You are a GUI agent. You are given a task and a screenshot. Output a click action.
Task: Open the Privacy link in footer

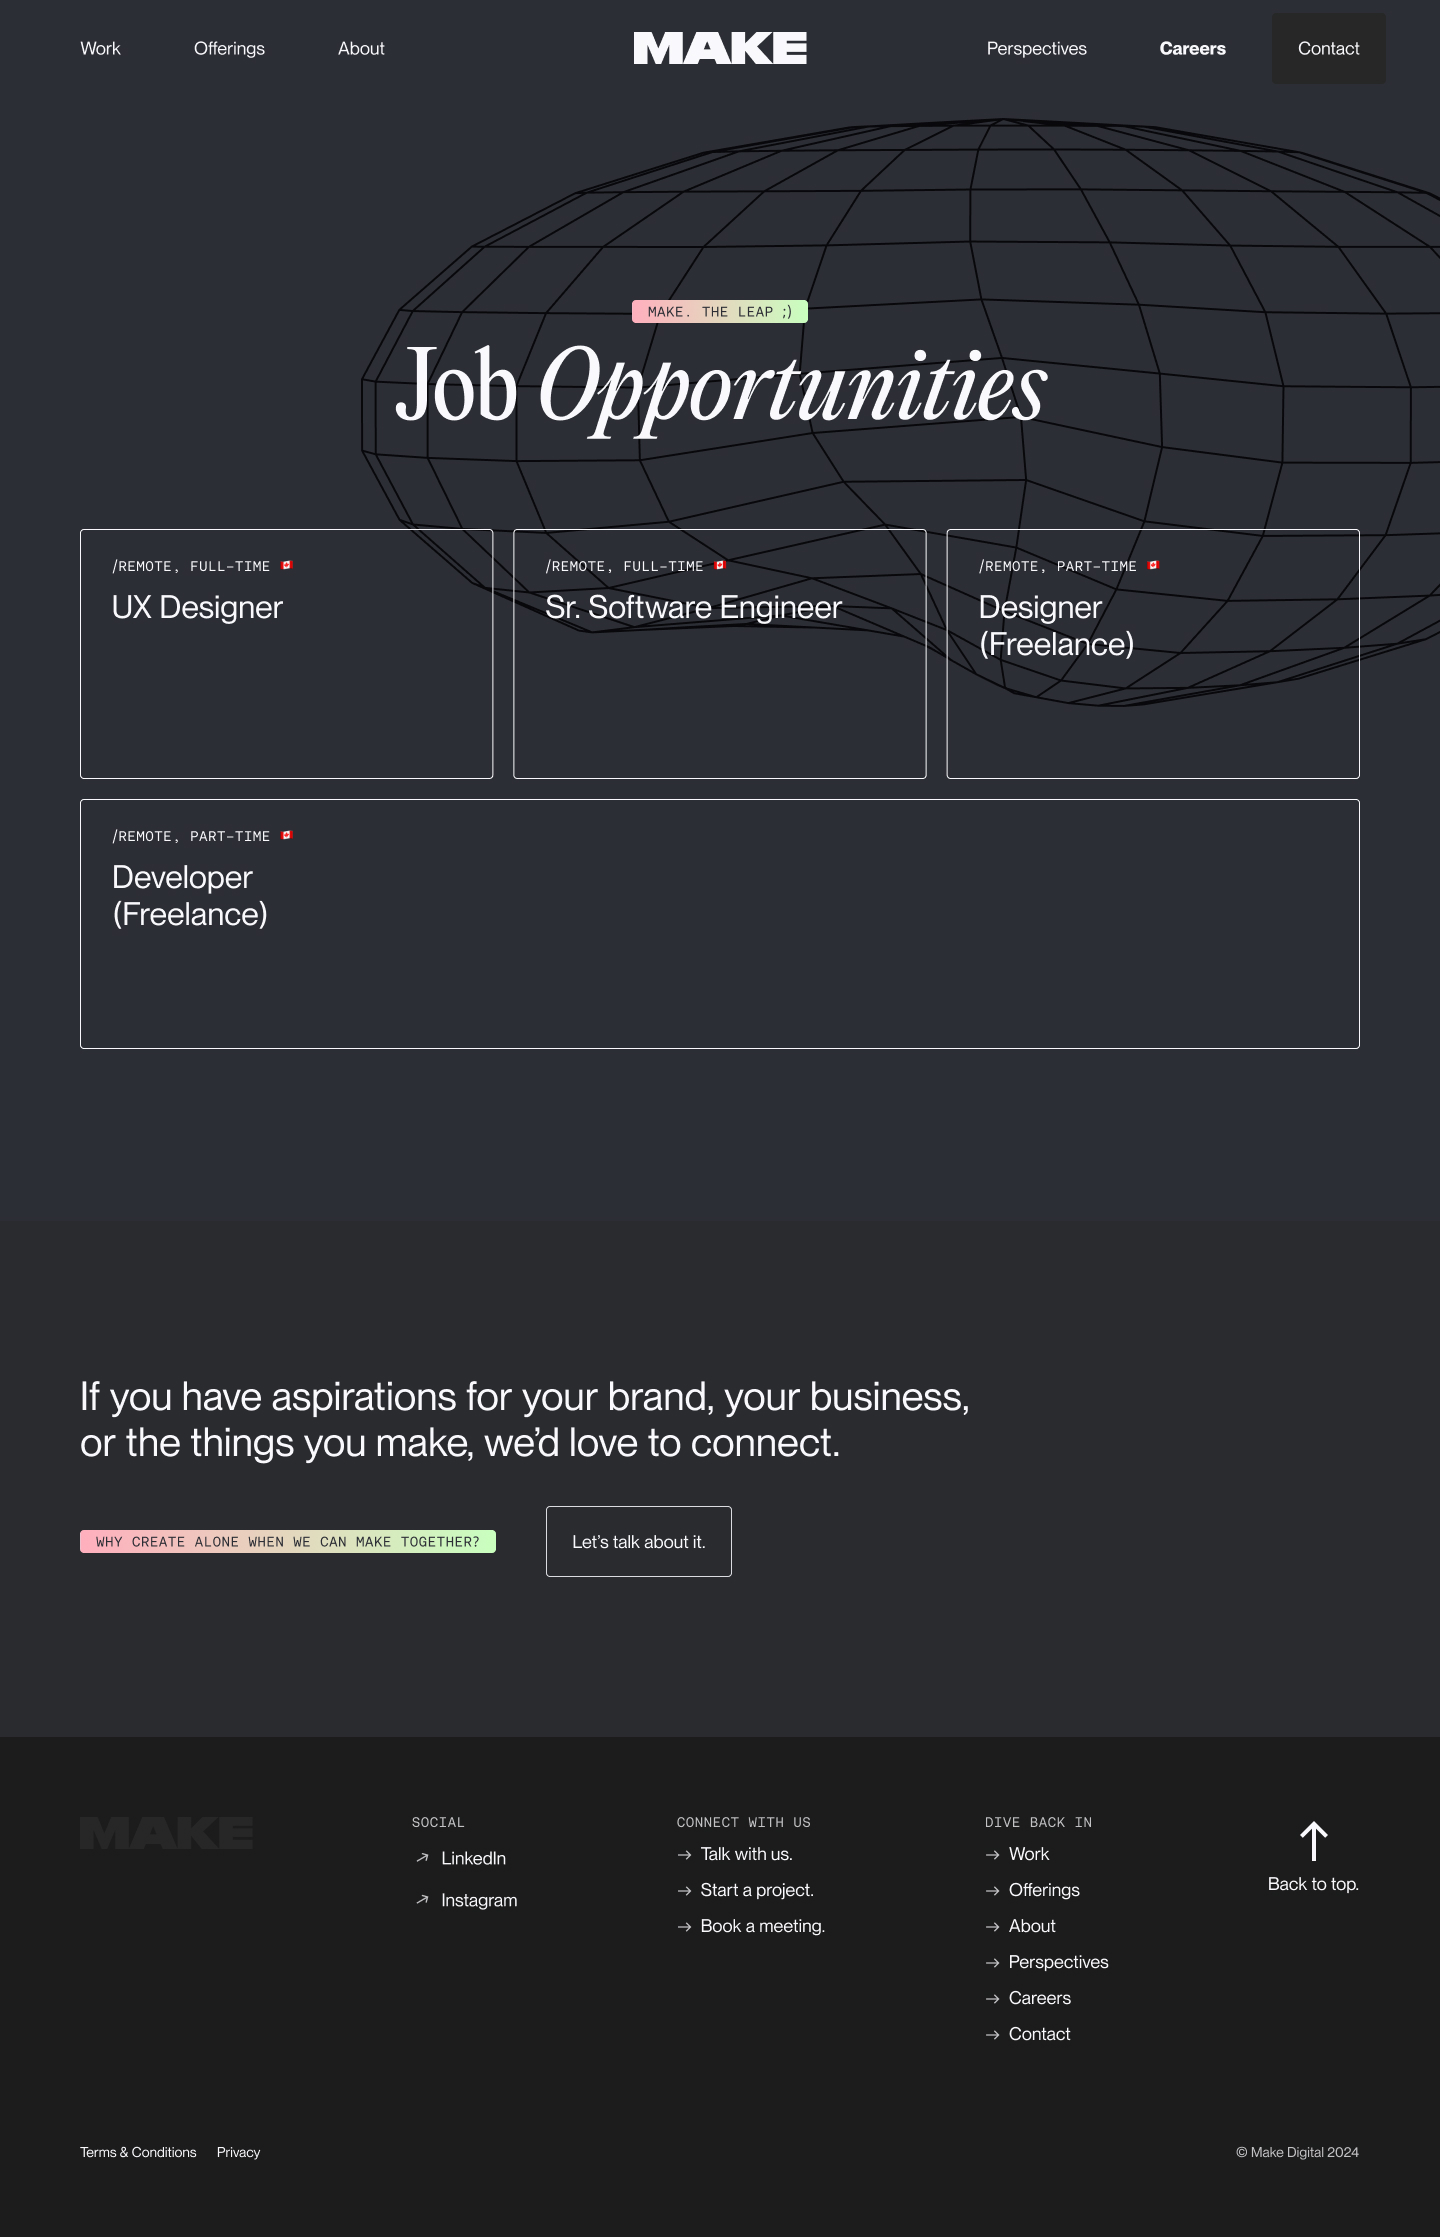click(x=238, y=2152)
